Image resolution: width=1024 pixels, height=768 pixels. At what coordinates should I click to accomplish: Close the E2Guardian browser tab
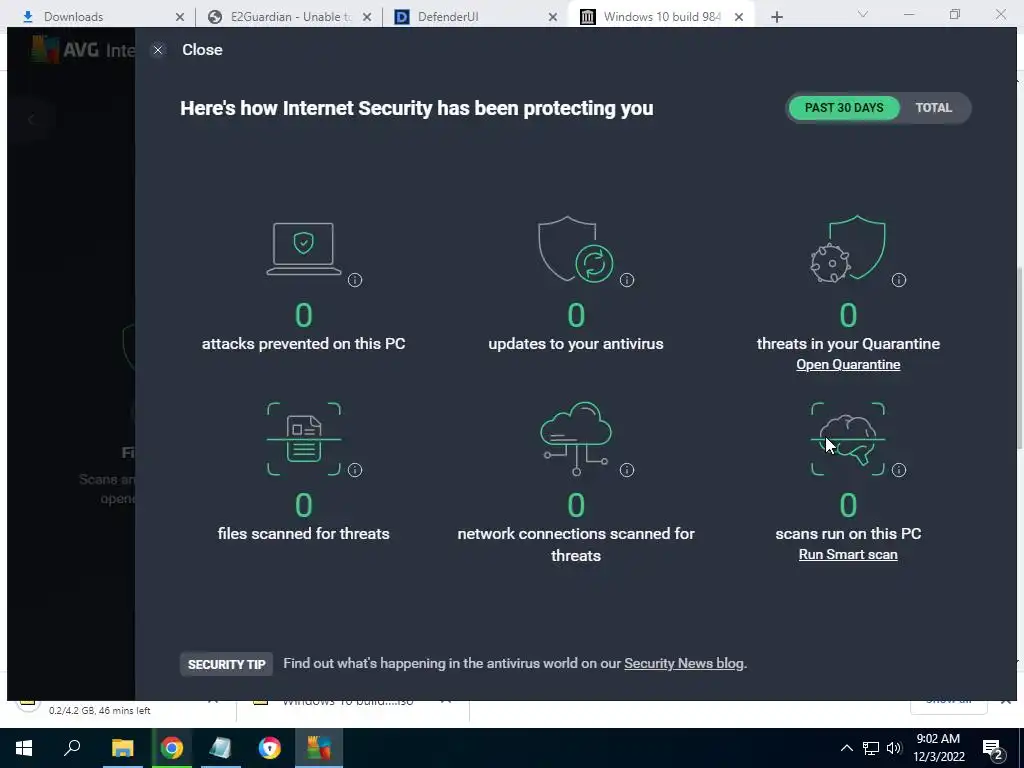pos(367,17)
